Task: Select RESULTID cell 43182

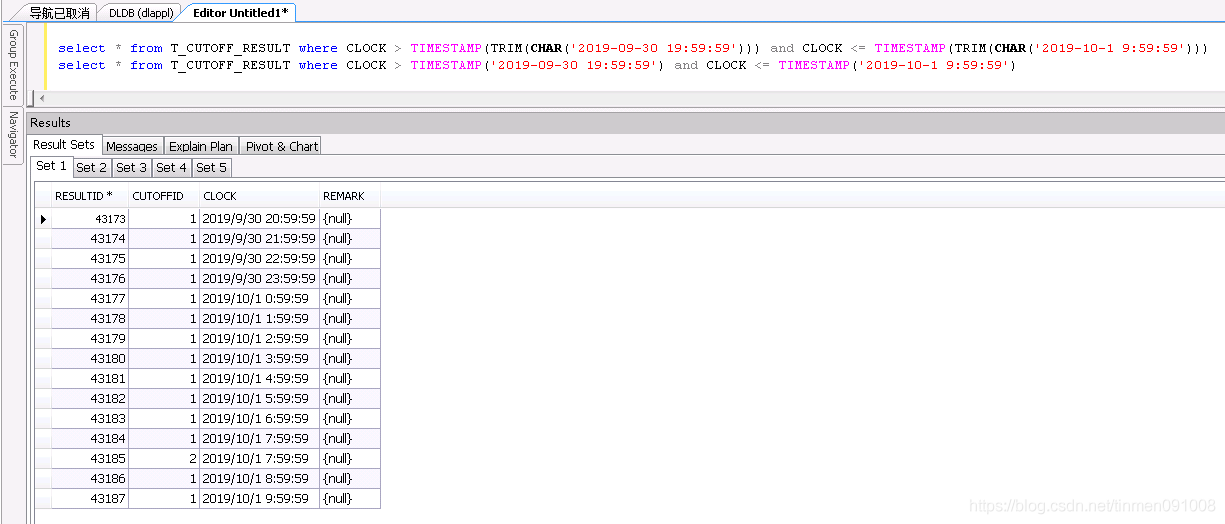Action: (x=90, y=398)
